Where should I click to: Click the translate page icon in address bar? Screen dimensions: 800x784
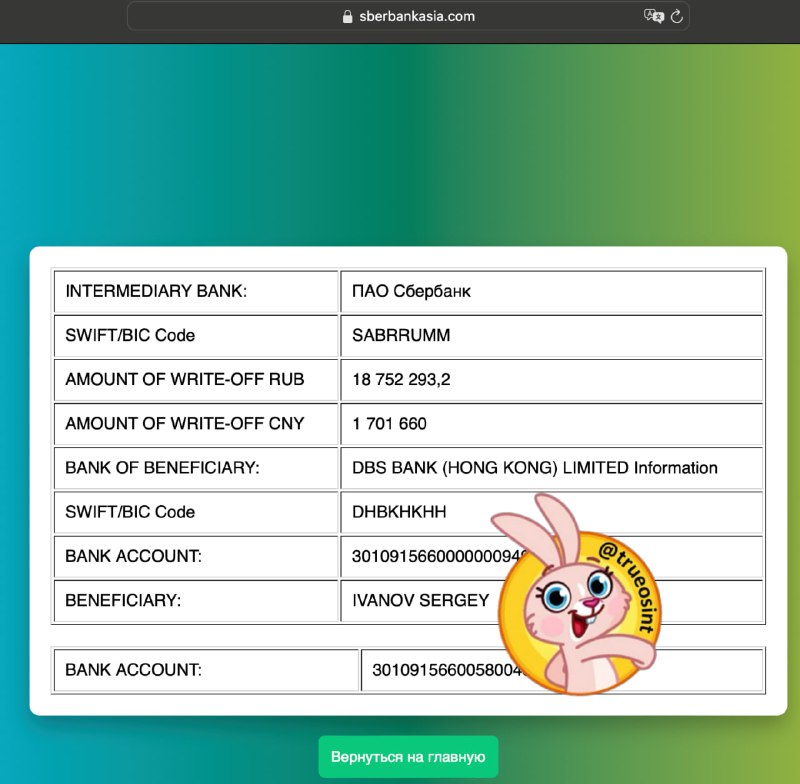(x=654, y=16)
